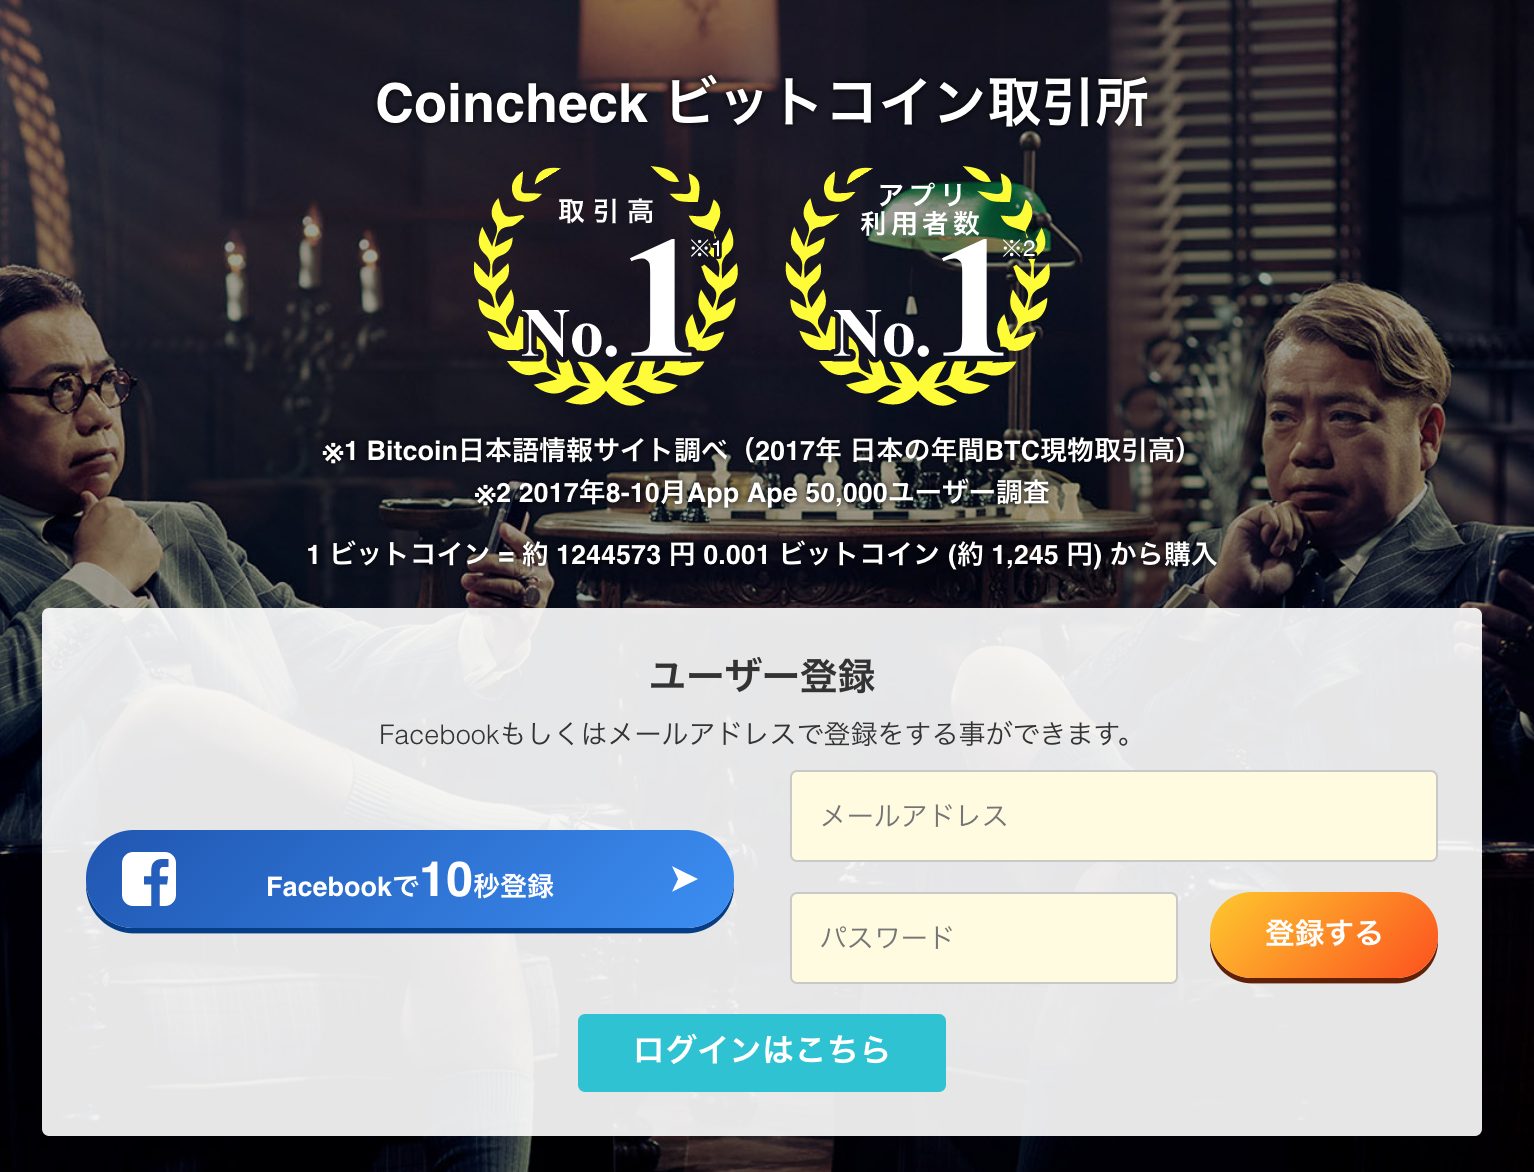The image size is (1534, 1172).
Task: Click the ※2 App Ape 50,000ユーザー調査 footnote
Action: coord(762,493)
